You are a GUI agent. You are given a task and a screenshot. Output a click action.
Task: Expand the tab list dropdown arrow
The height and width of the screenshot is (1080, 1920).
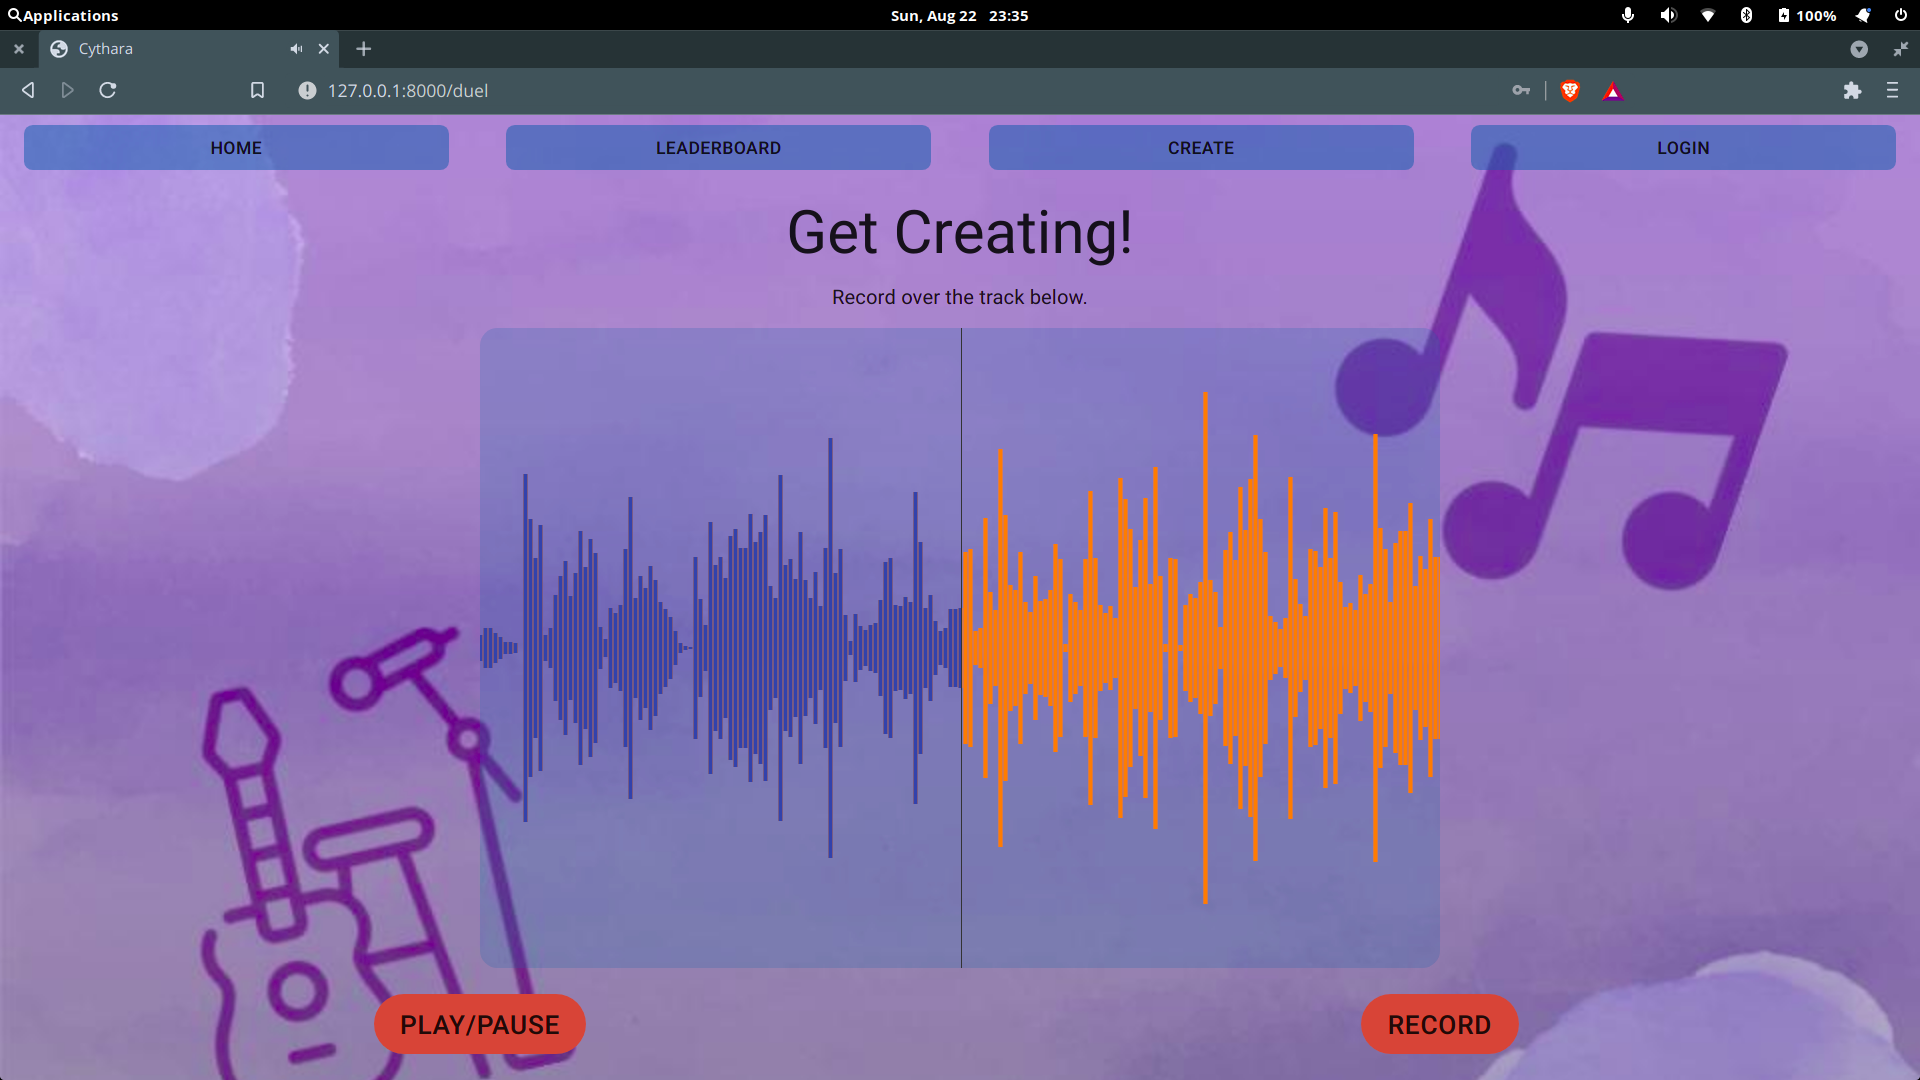pyautogui.click(x=1859, y=49)
